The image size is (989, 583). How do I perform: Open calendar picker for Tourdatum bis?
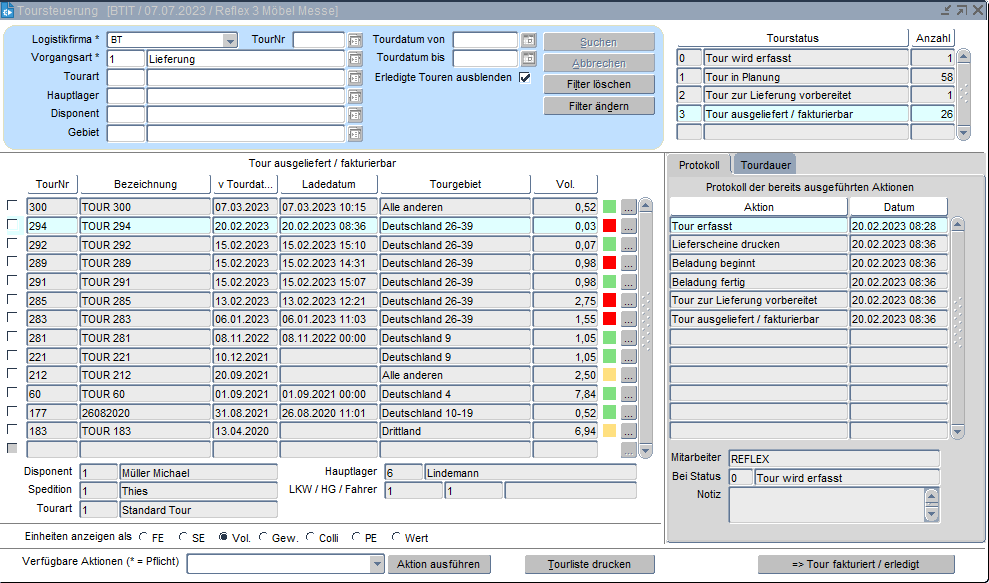point(529,59)
